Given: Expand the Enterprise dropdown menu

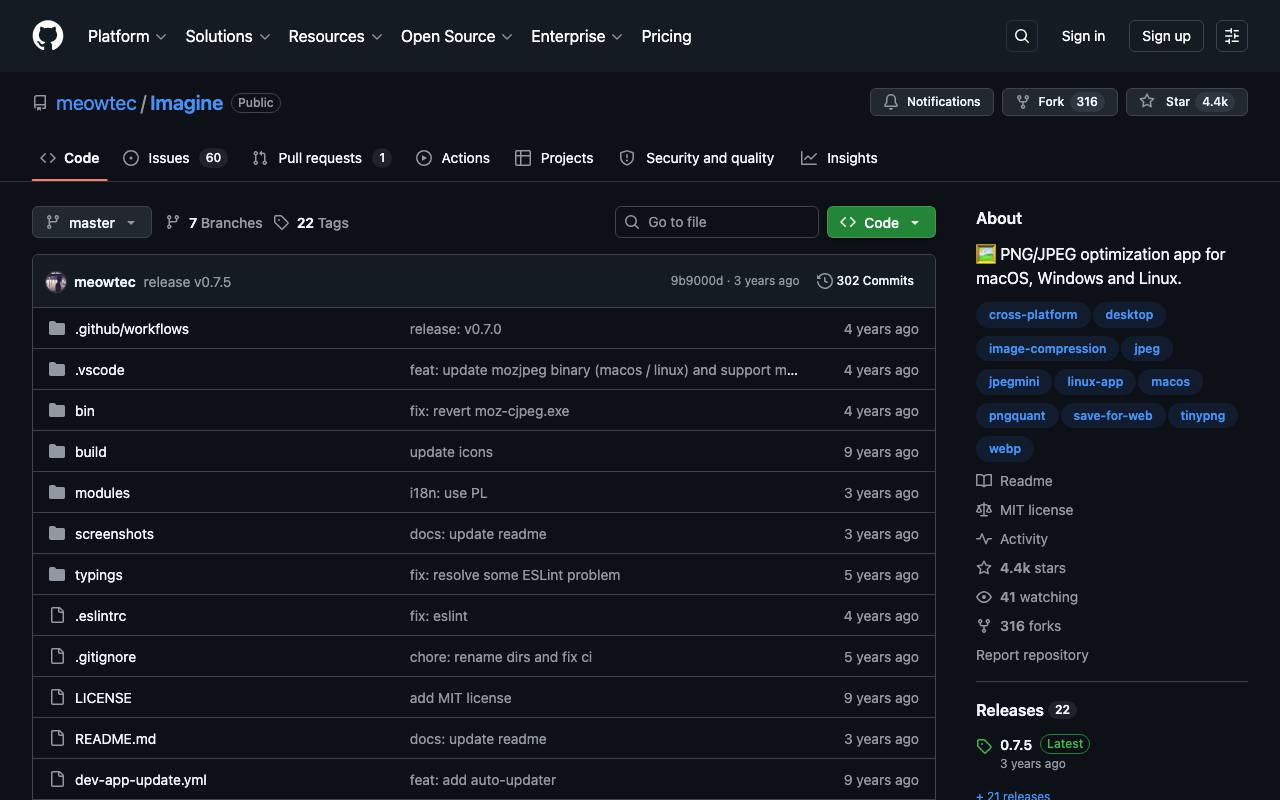Looking at the screenshot, I should pyautogui.click(x=577, y=36).
